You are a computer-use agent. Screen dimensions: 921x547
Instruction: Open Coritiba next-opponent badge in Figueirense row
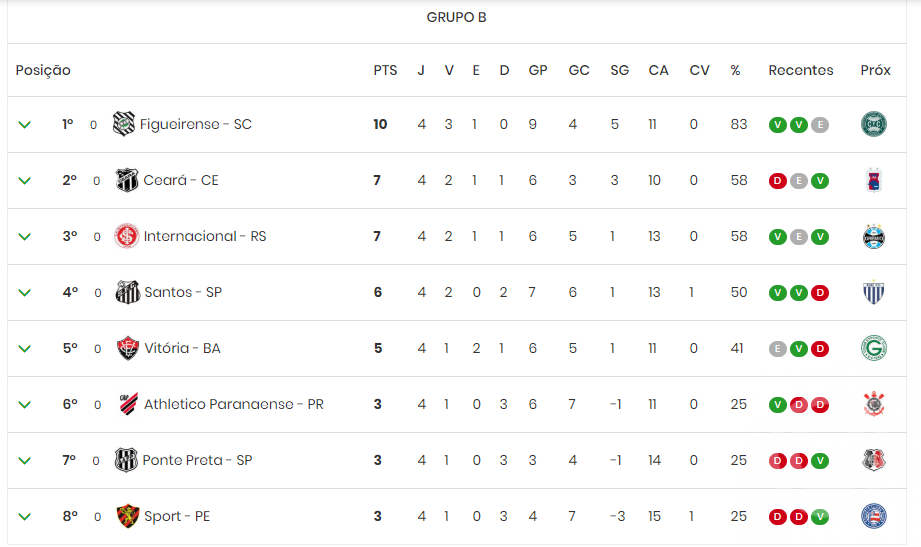874,124
